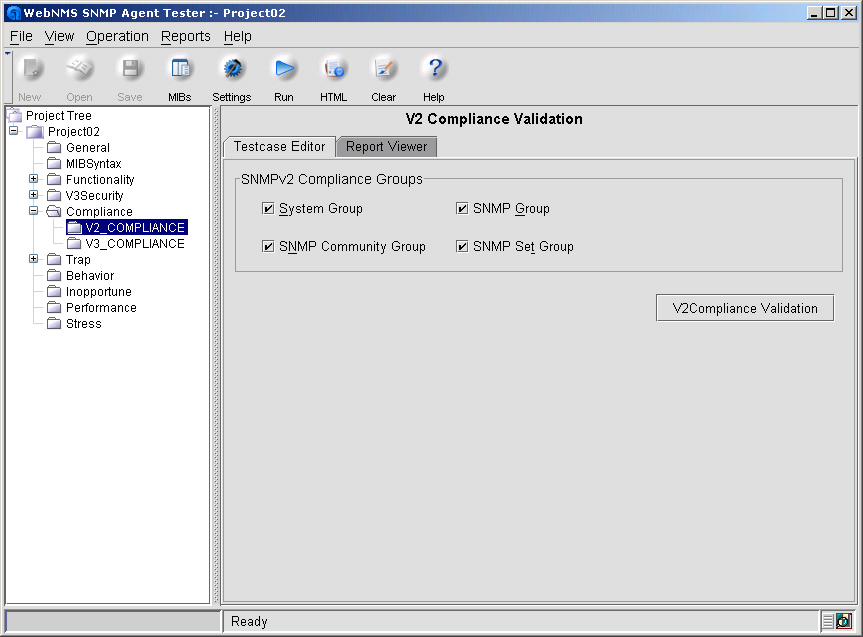Click the 'Project Tree' root label
This screenshot has width=863, height=637.
(59, 116)
